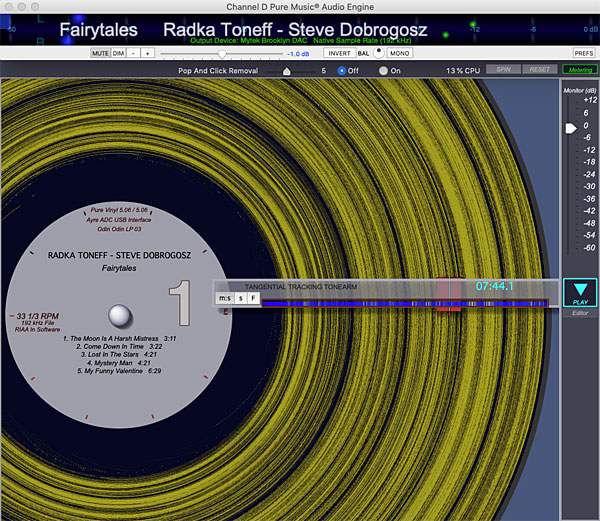Click track 4 Mystery Man
Screen dimensions: 600x521
(x=119, y=363)
